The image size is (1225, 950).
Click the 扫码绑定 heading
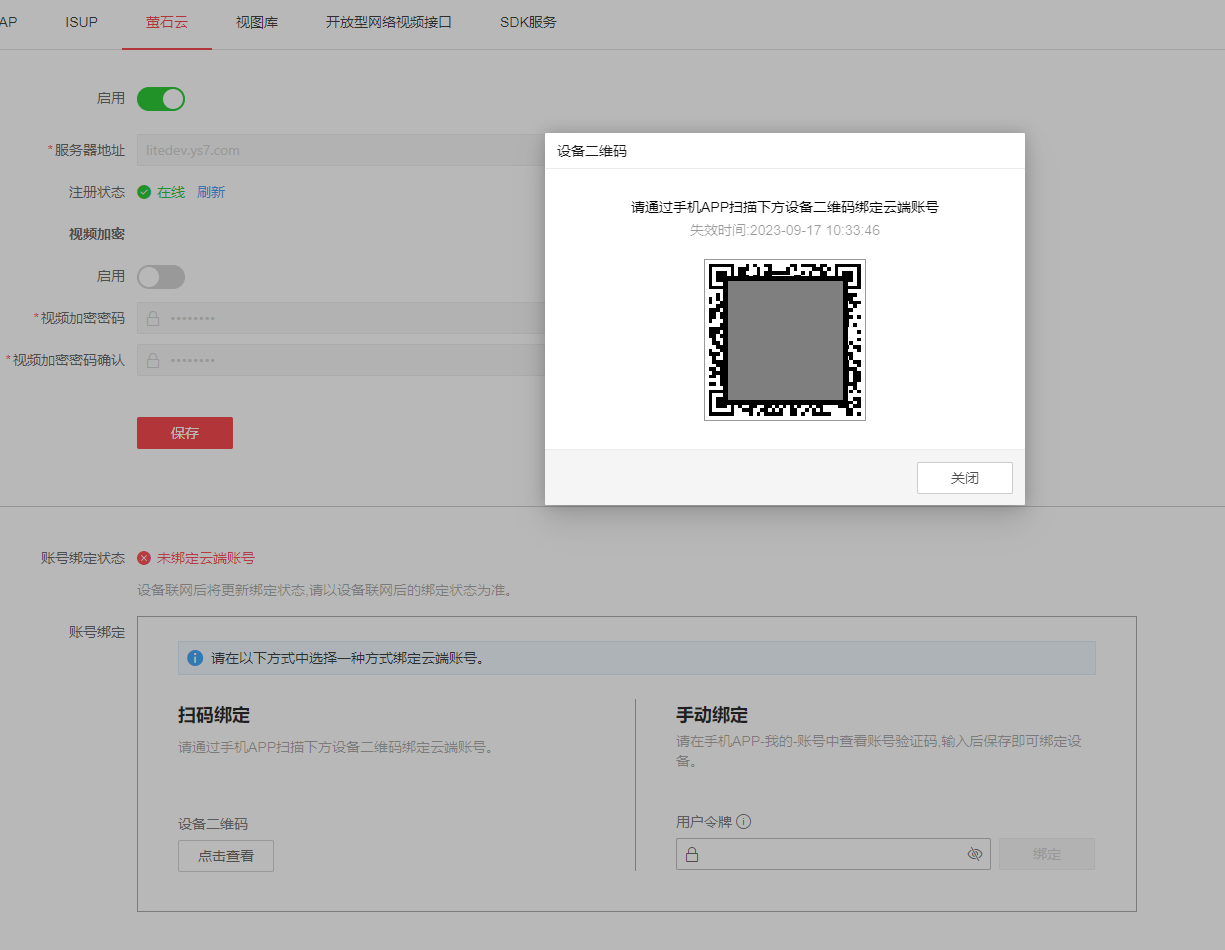tap(214, 715)
